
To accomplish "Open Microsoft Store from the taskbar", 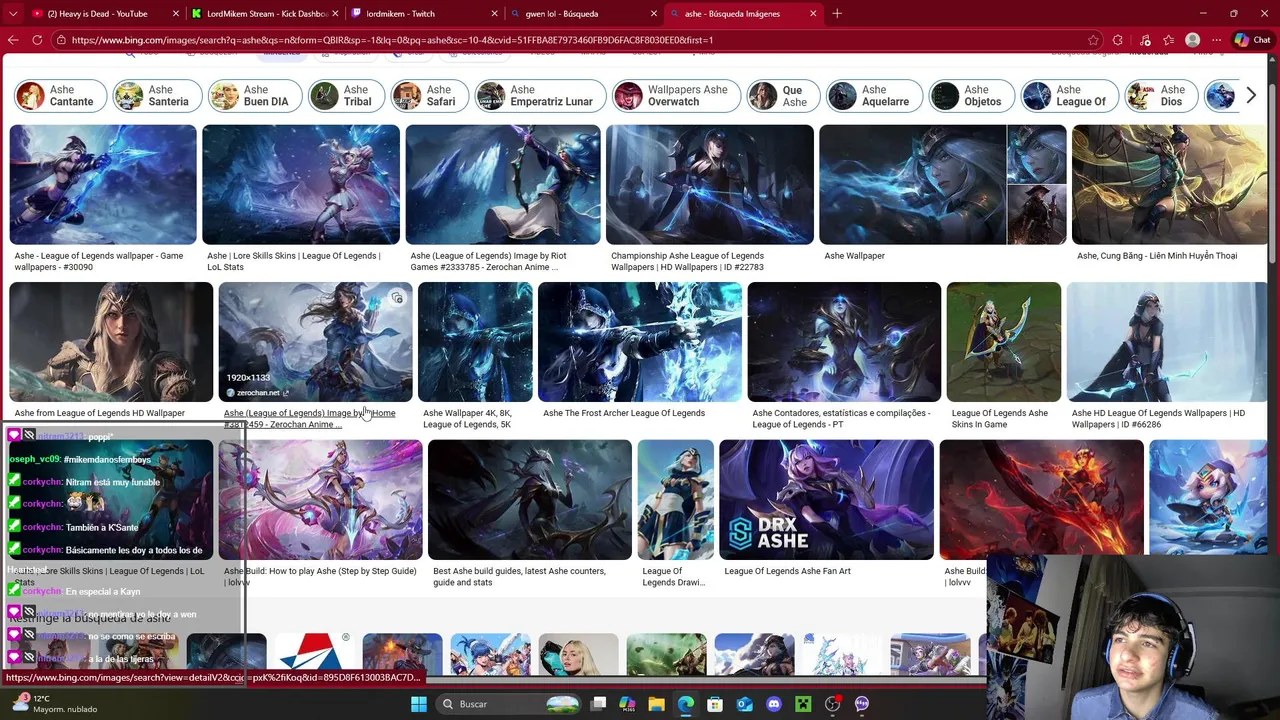I will (715, 704).
